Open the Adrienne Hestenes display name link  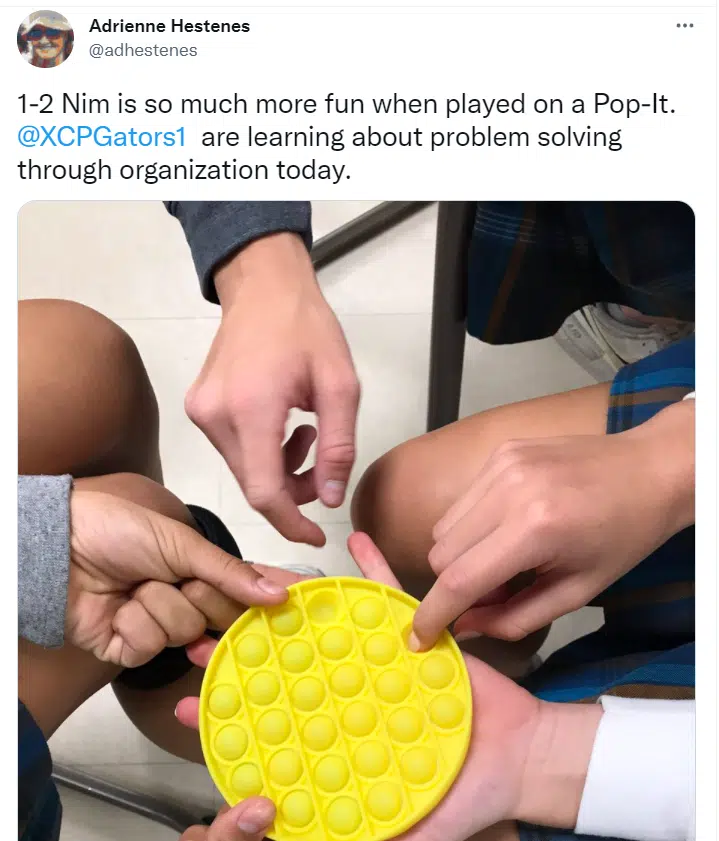click(x=169, y=26)
